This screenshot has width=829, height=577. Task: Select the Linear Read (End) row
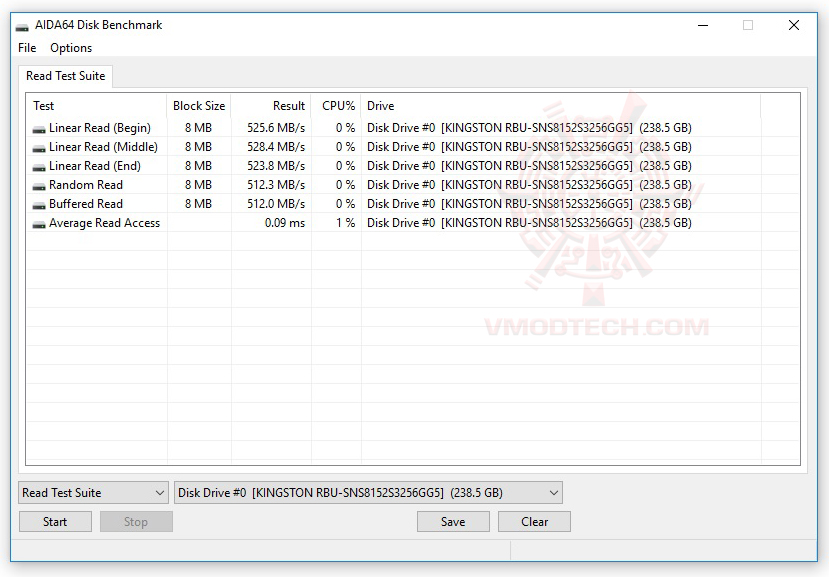point(413,166)
